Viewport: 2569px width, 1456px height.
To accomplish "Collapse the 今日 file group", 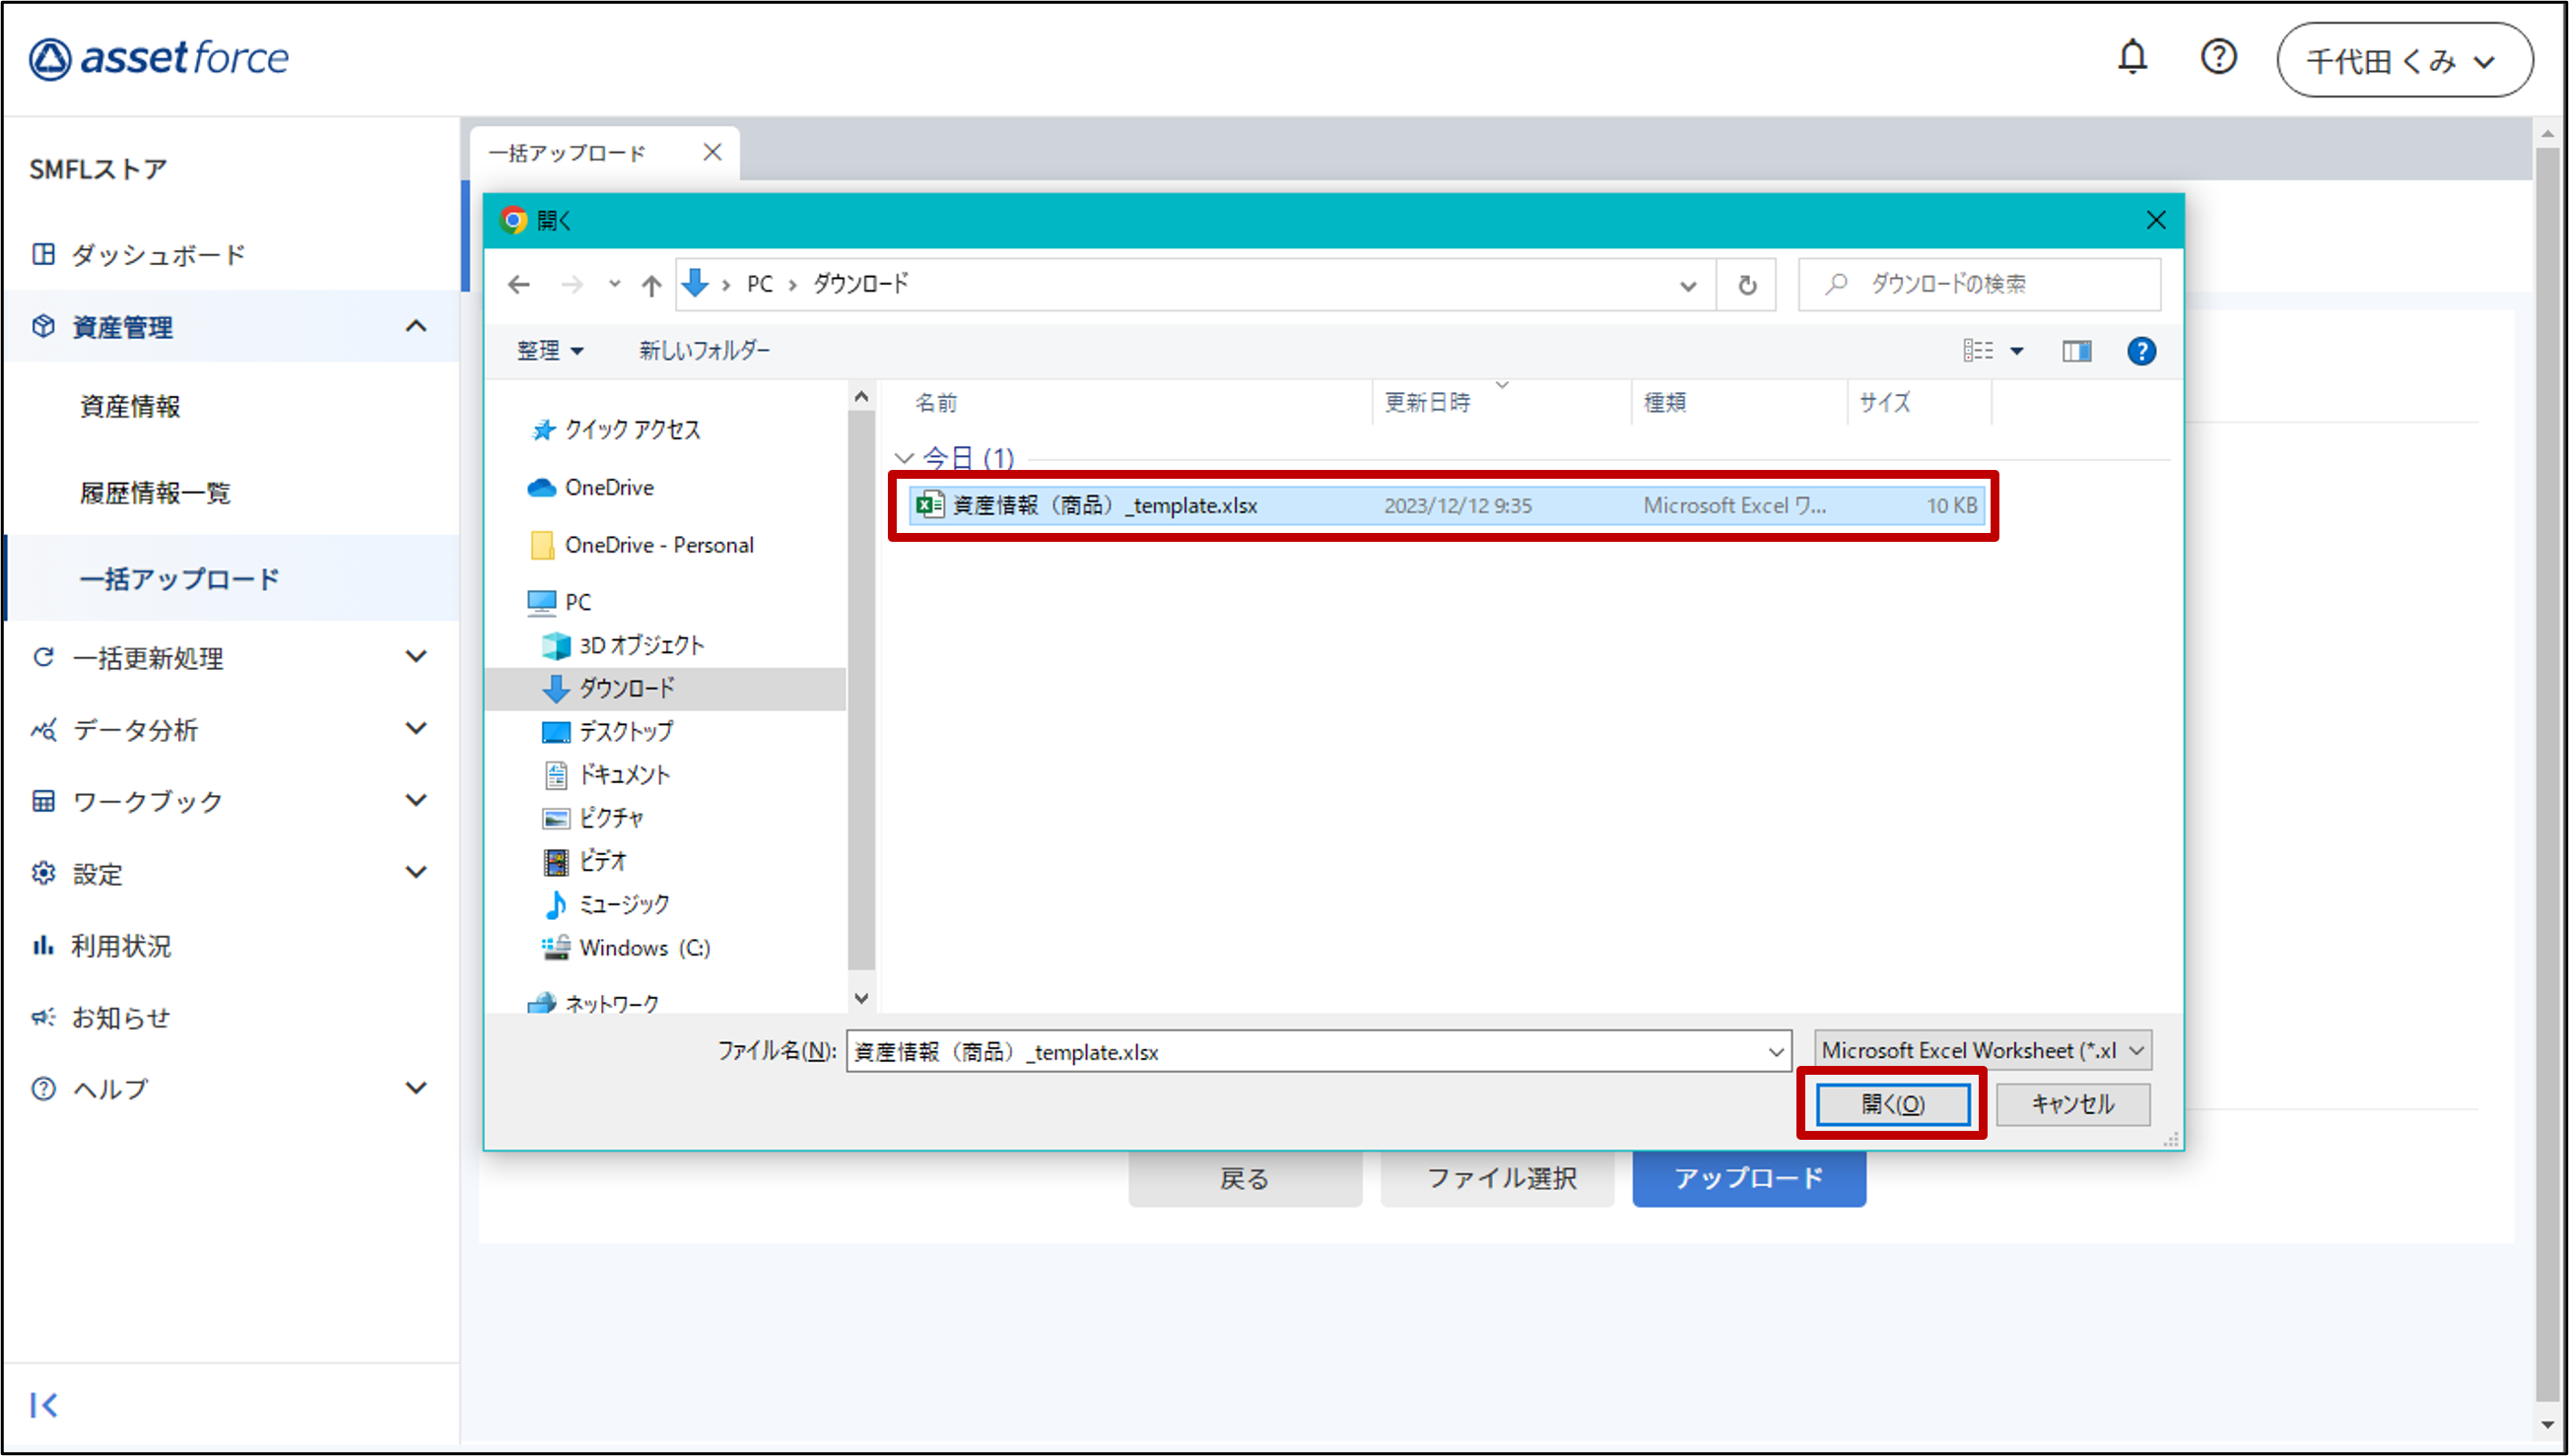I will point(904,458).
